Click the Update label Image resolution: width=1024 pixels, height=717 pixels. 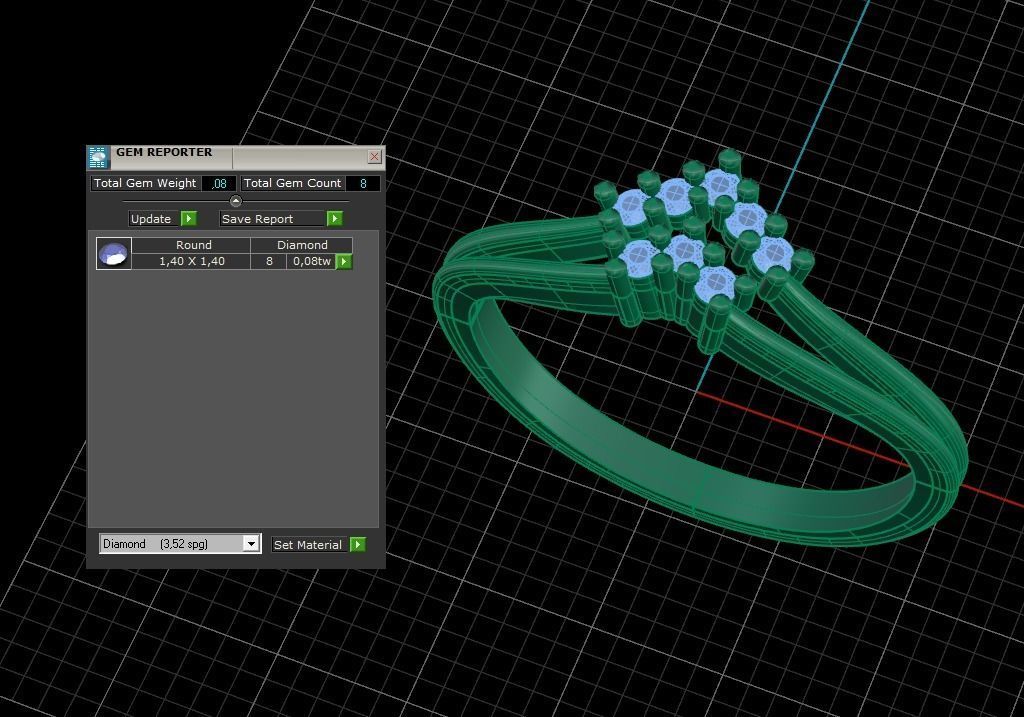pyautogui.click(x=151, y=219)
